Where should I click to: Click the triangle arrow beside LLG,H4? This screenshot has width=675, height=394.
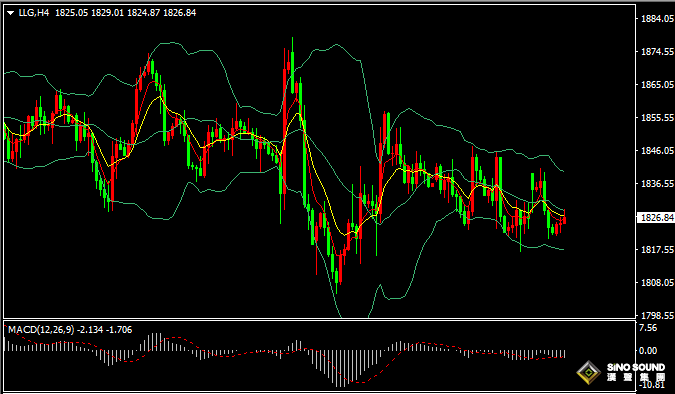coord(11,13)
